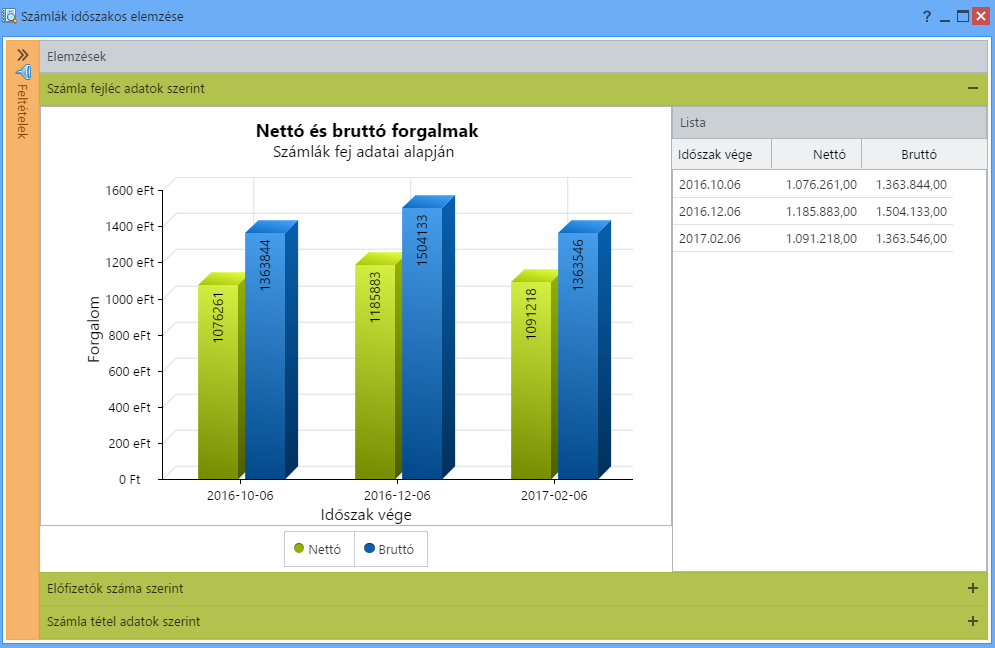Click the green bar labeled 1091218
The height and width of the screenshot is (648, 995).
[531, 380]
